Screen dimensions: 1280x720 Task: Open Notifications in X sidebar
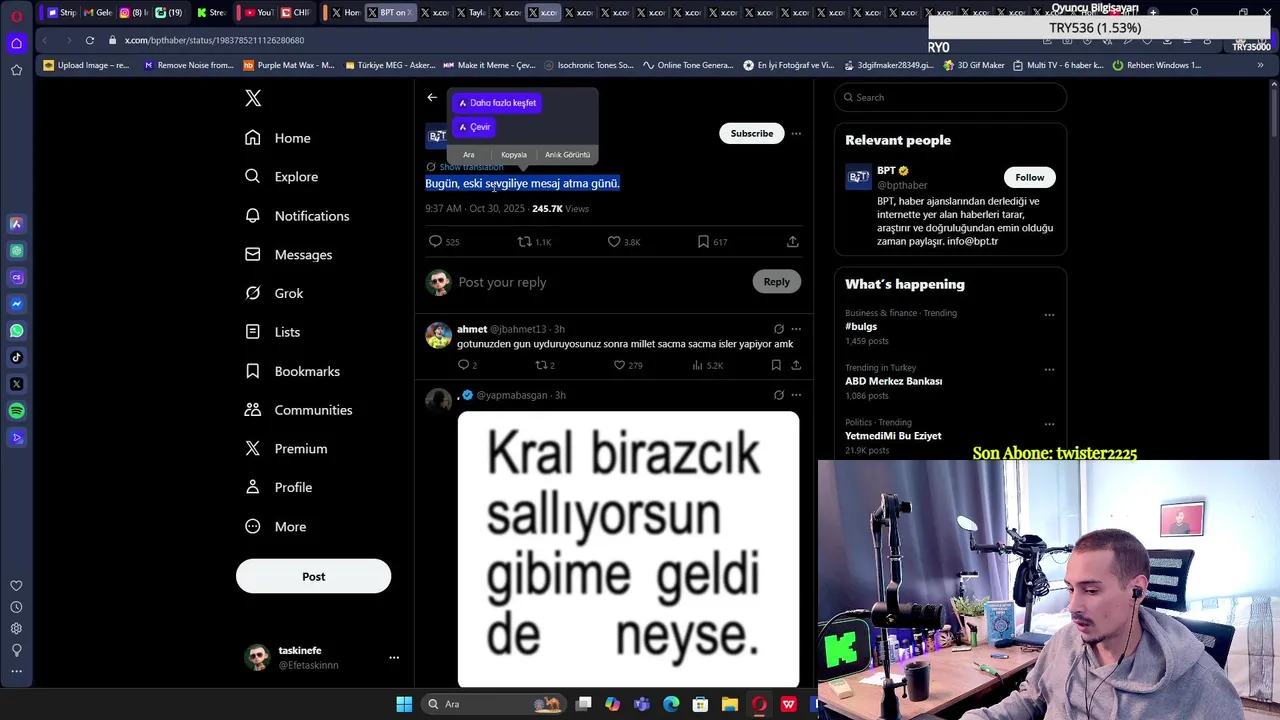pyautogui.click(x=297, y=216)
